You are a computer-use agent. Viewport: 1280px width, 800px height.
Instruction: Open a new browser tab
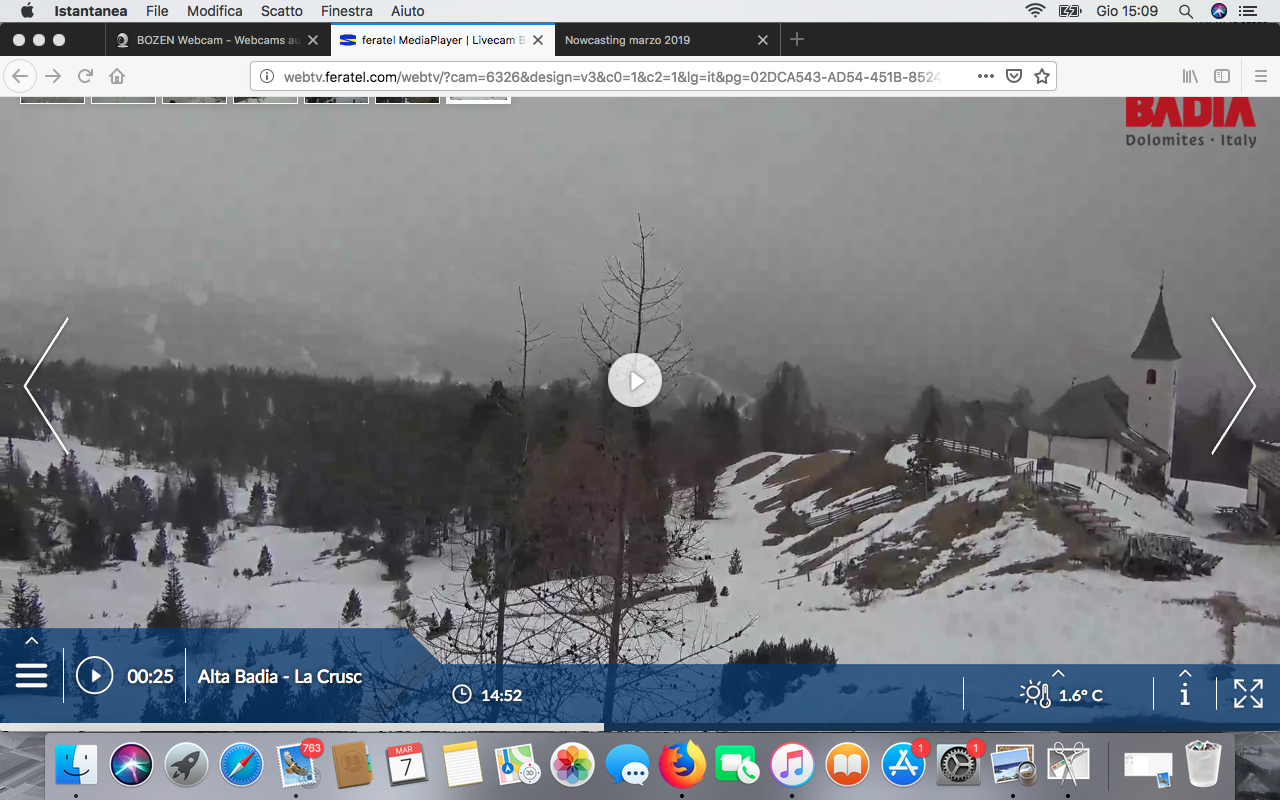tap(797, 40)
